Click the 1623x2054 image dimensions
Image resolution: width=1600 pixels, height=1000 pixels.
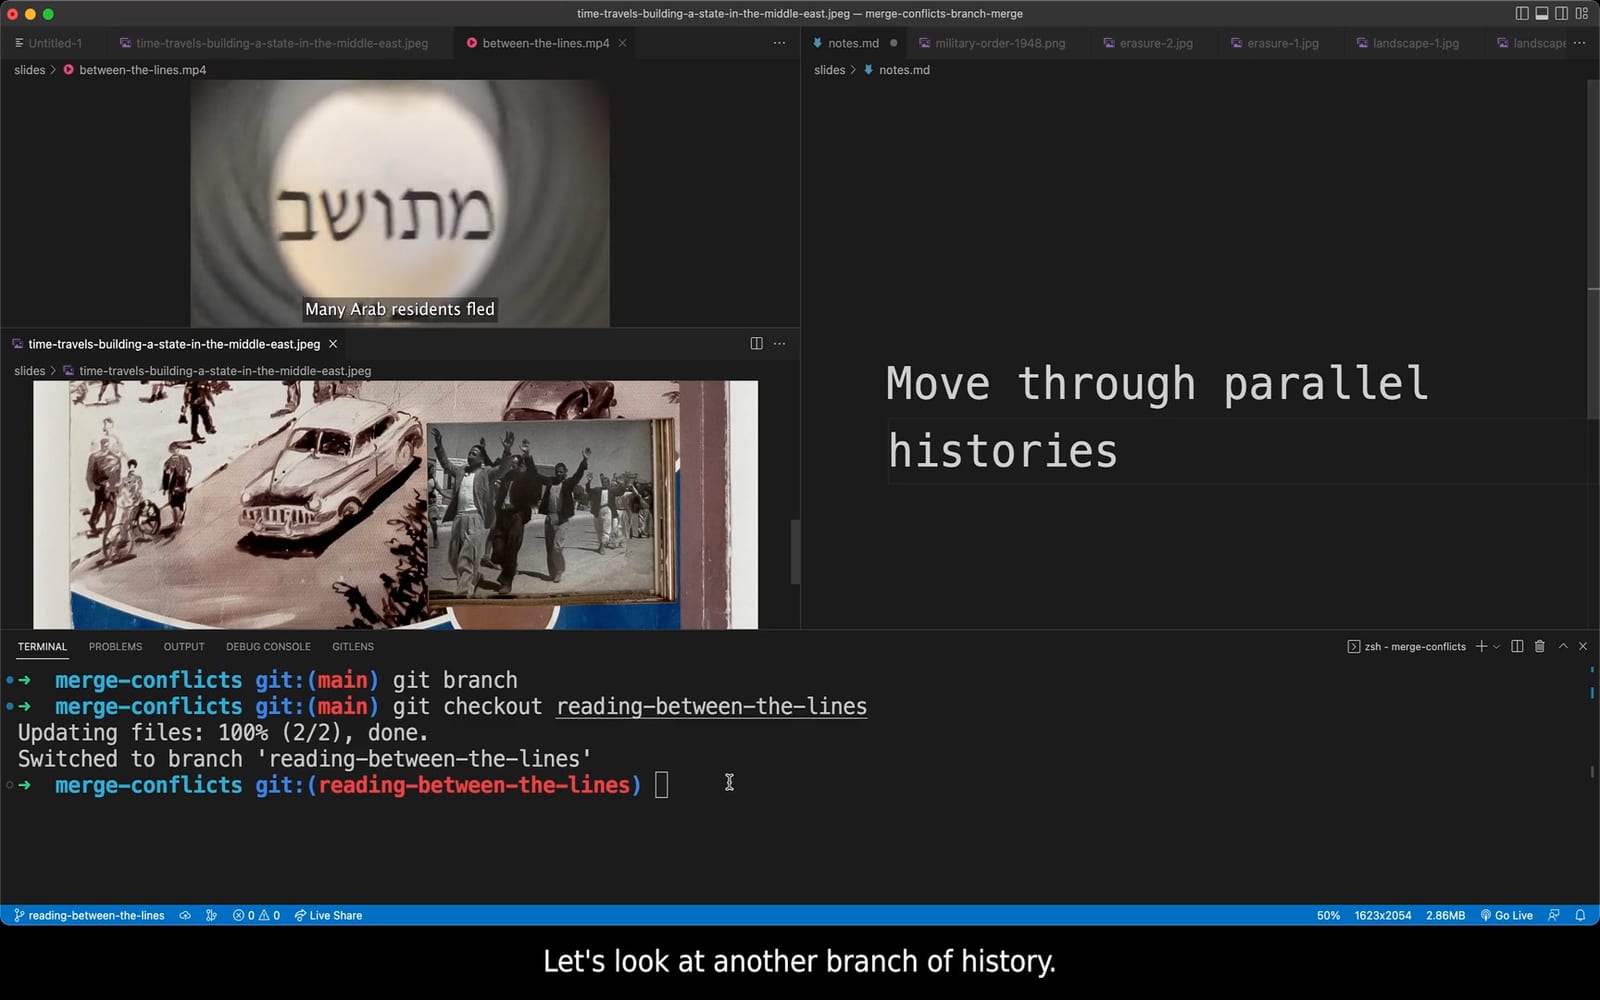(1383, 915)
